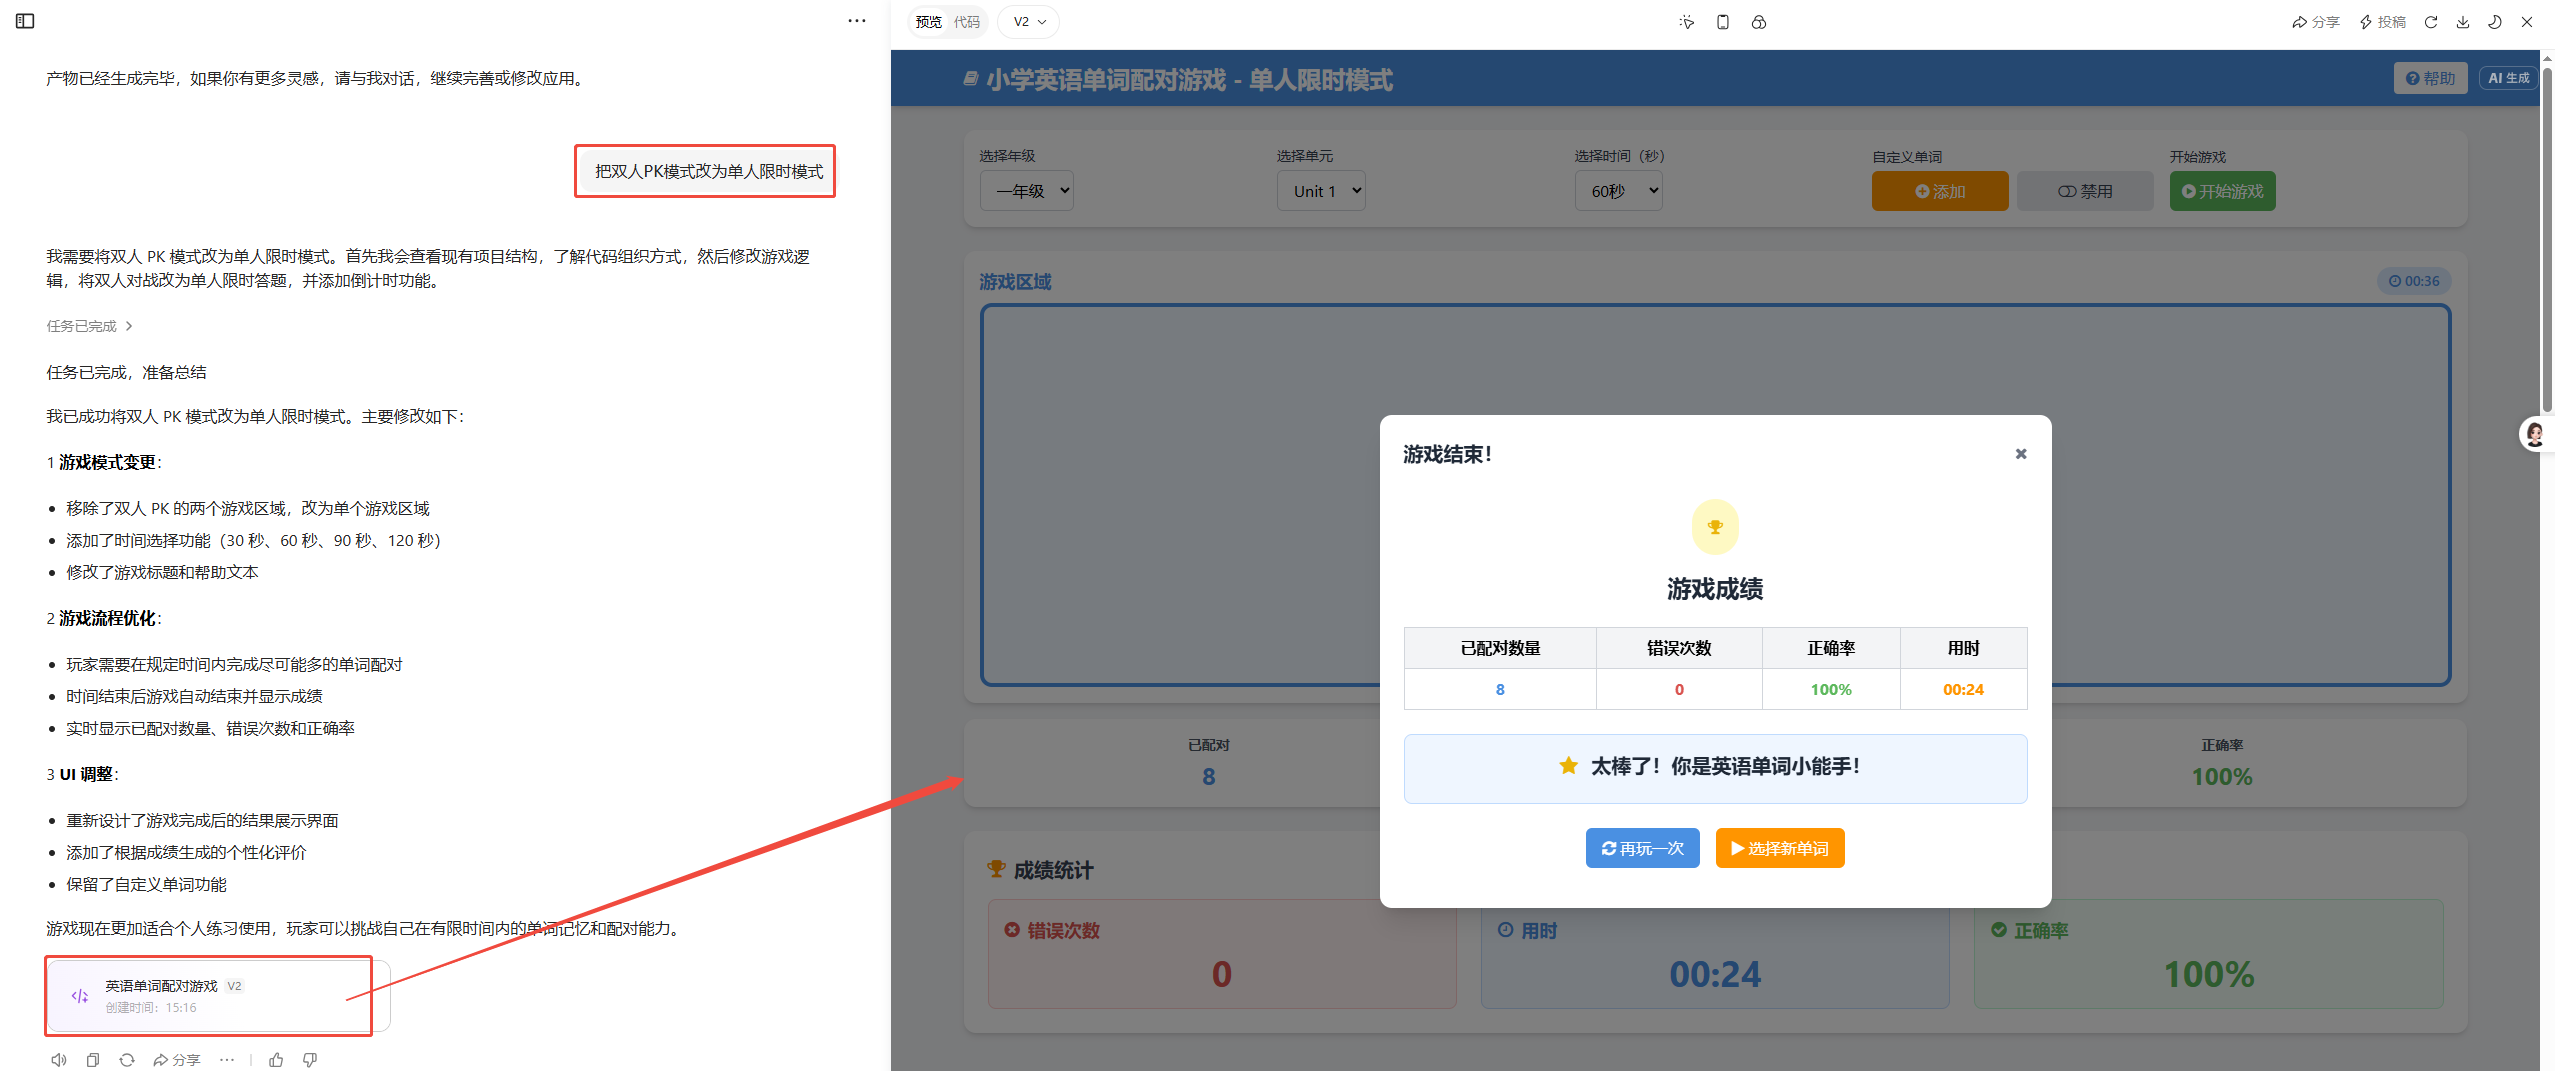The height and width of the screenshot is (1071, 2555).
Task: Open the 一年级 grade dropdown
Action: tap(1027, 191)
